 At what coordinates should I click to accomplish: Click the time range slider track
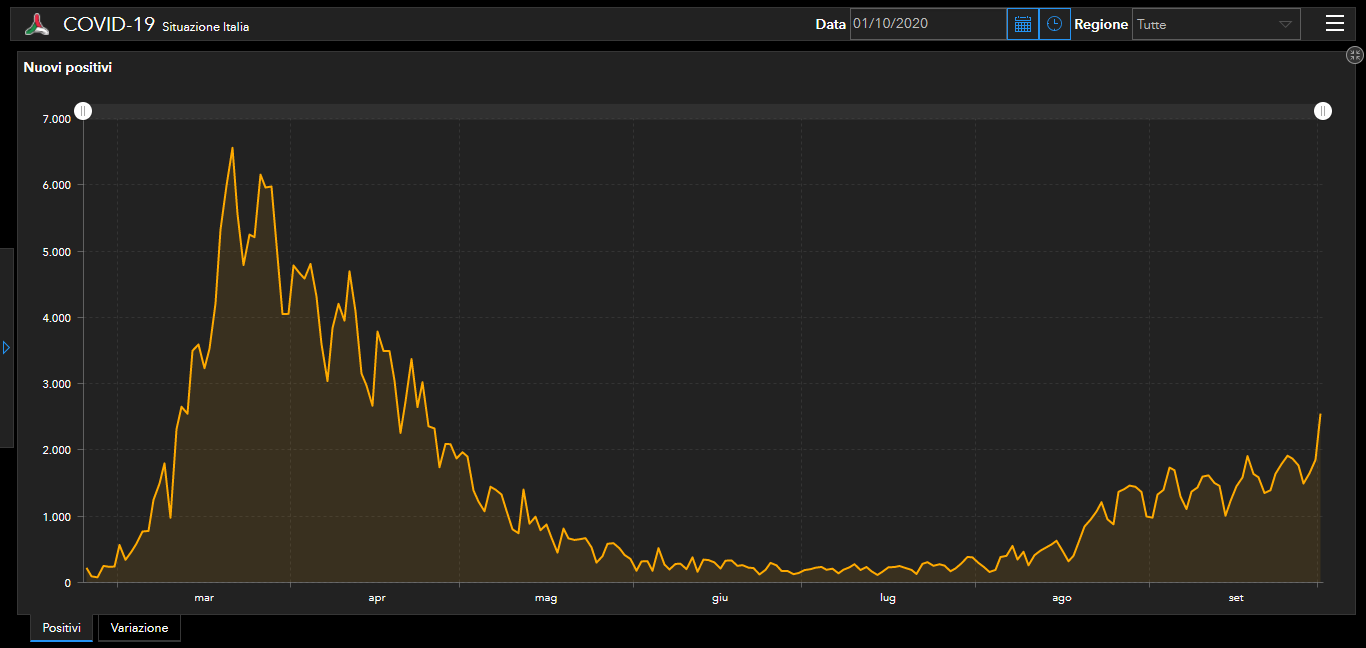click(x=700, y=111)
